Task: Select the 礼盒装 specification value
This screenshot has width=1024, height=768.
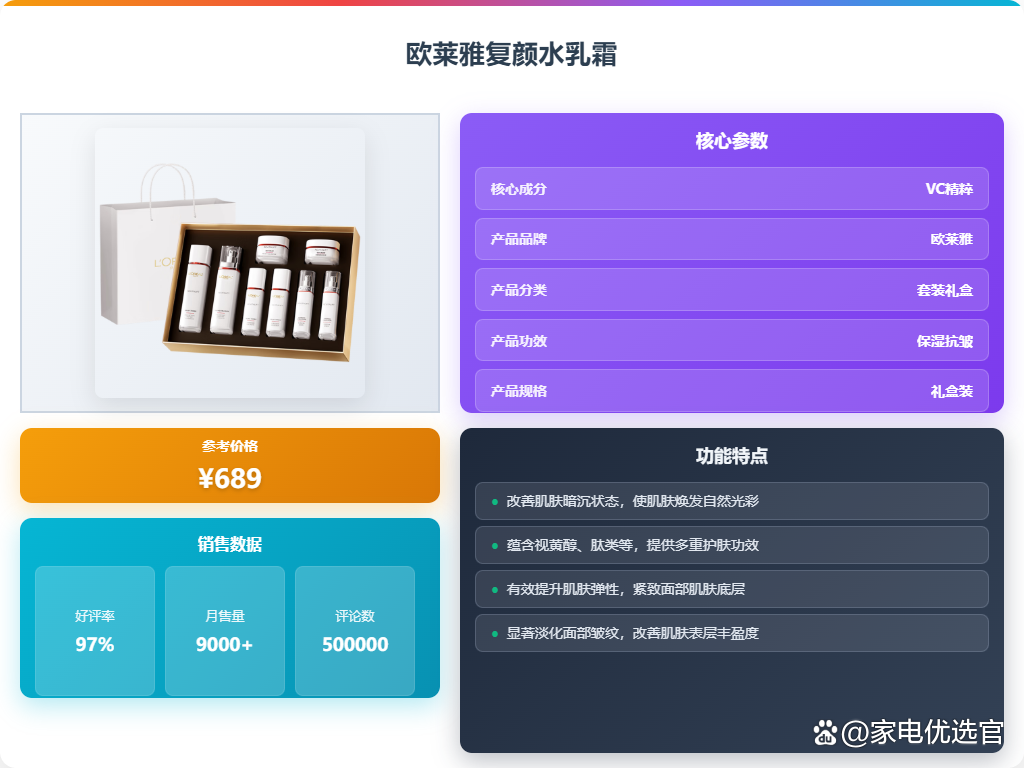Action: coord(952,391)
